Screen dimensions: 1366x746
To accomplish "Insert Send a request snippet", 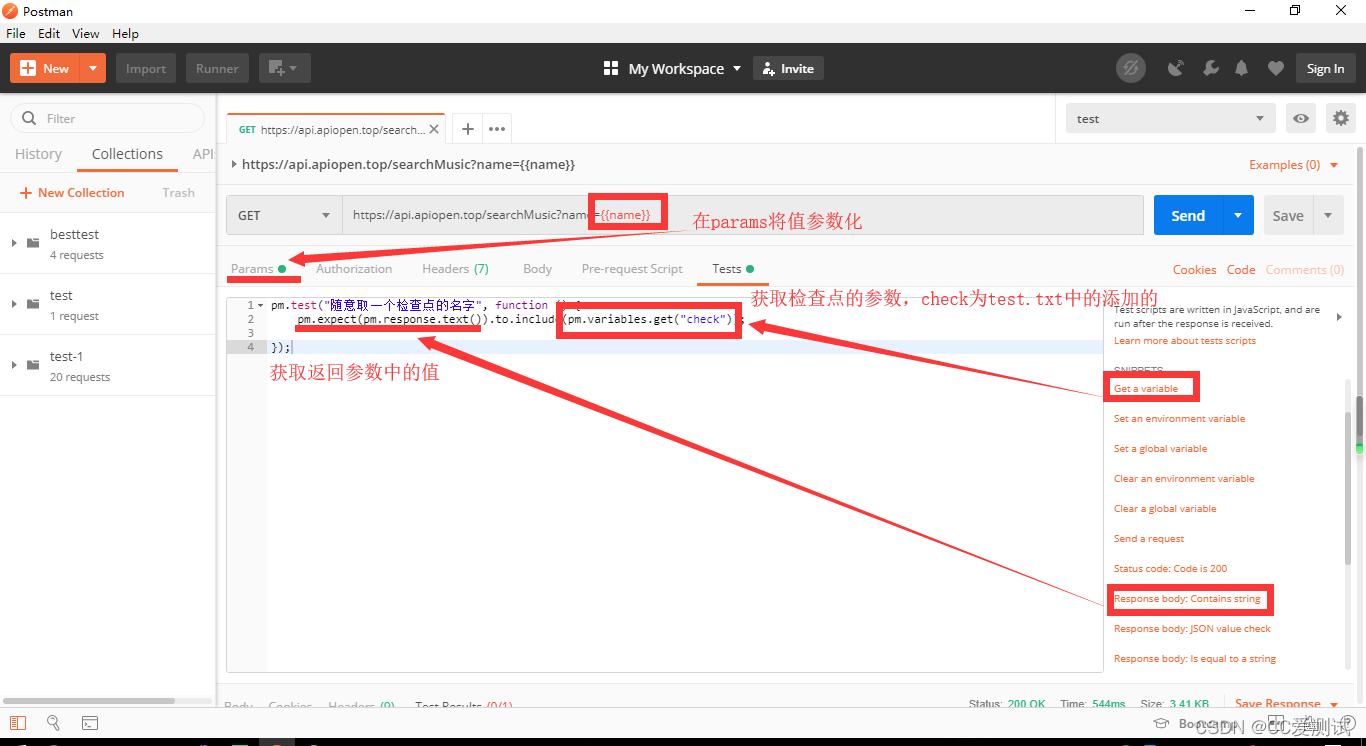I will click(x=1148, y=538).
